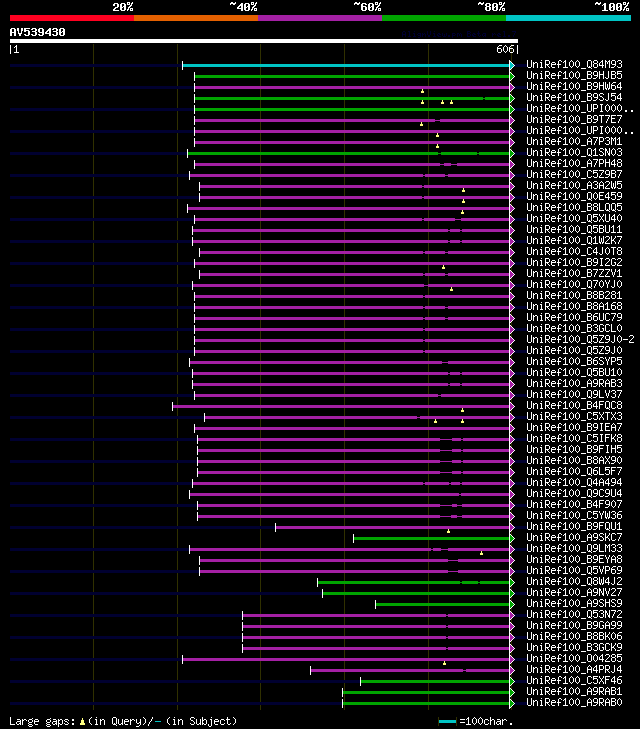Click the UniRef100_Q1SN03 label
This screenshot has width=640, height=729.
click(x=574, y=152)
